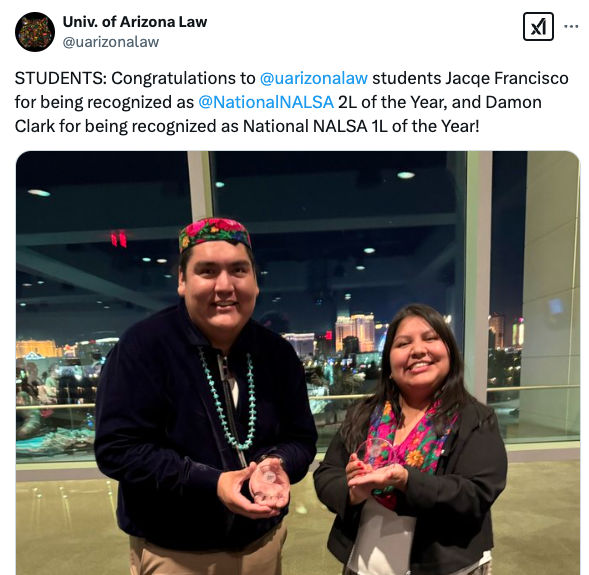
Task: Click the name "Jacqe Francisco" in the tweet
Action: point(507,78)
